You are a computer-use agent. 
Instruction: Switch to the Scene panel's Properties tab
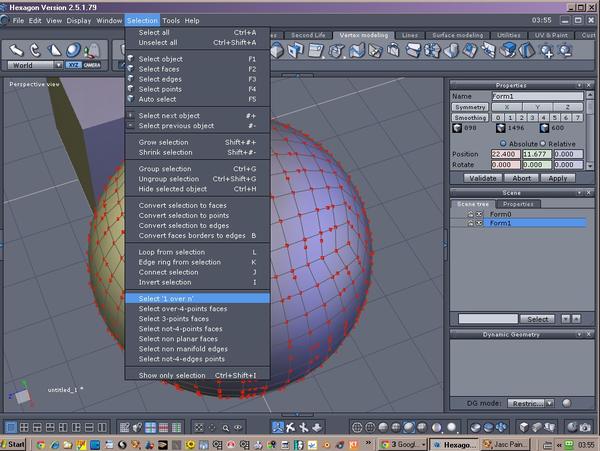pyautogui.click(x=518, y=204)
